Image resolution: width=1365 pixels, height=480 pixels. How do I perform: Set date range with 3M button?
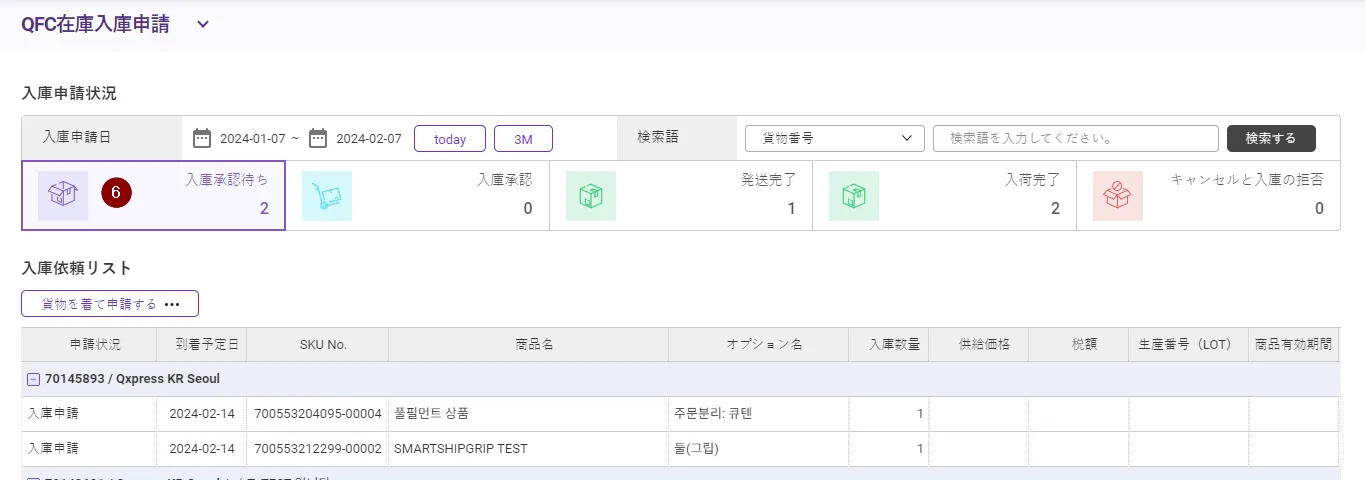click(x=523, y=139)
